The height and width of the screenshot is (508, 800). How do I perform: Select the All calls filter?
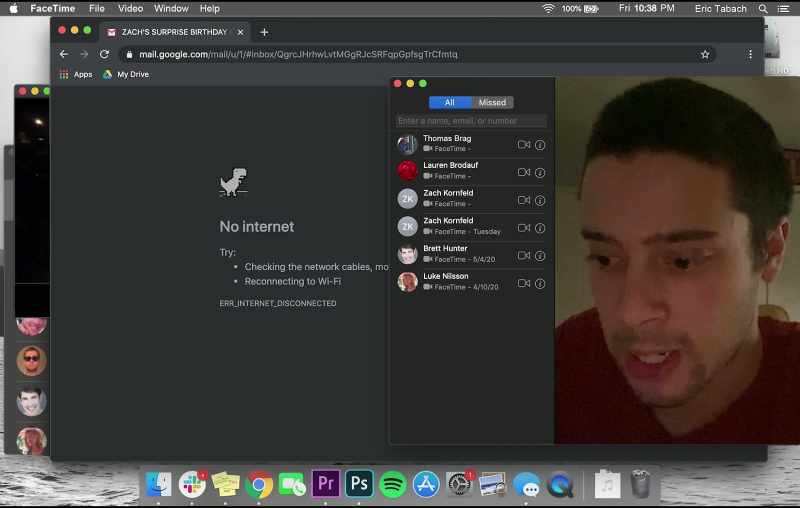click(x=449, y=103)
